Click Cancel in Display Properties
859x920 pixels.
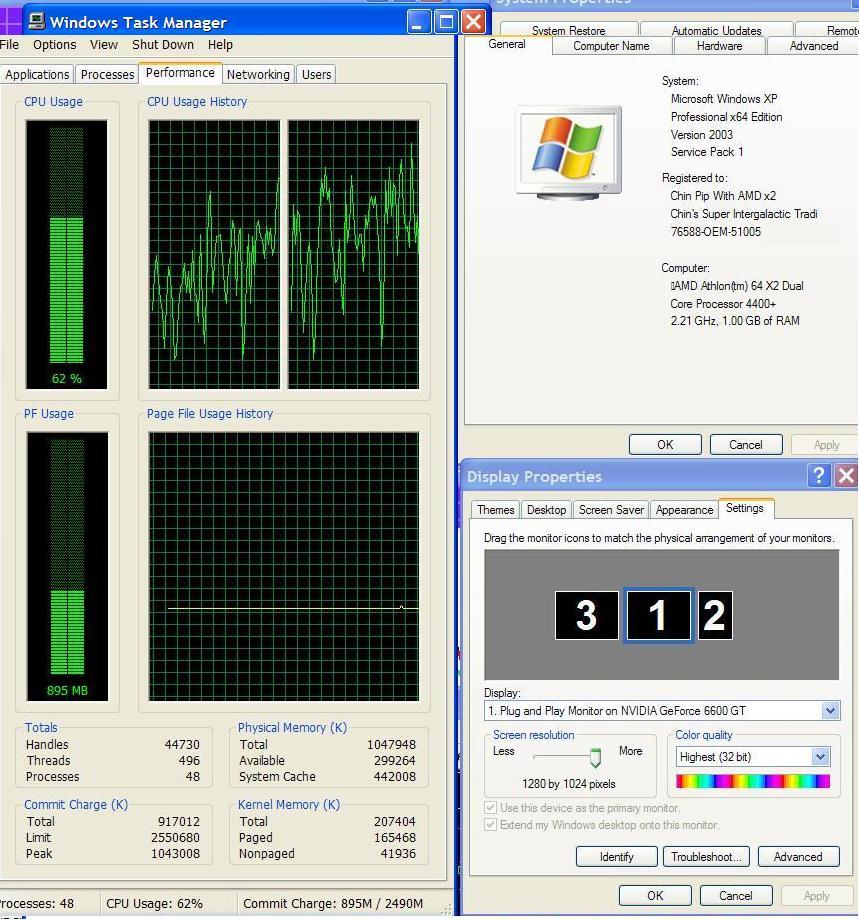(x=736, y=895)
